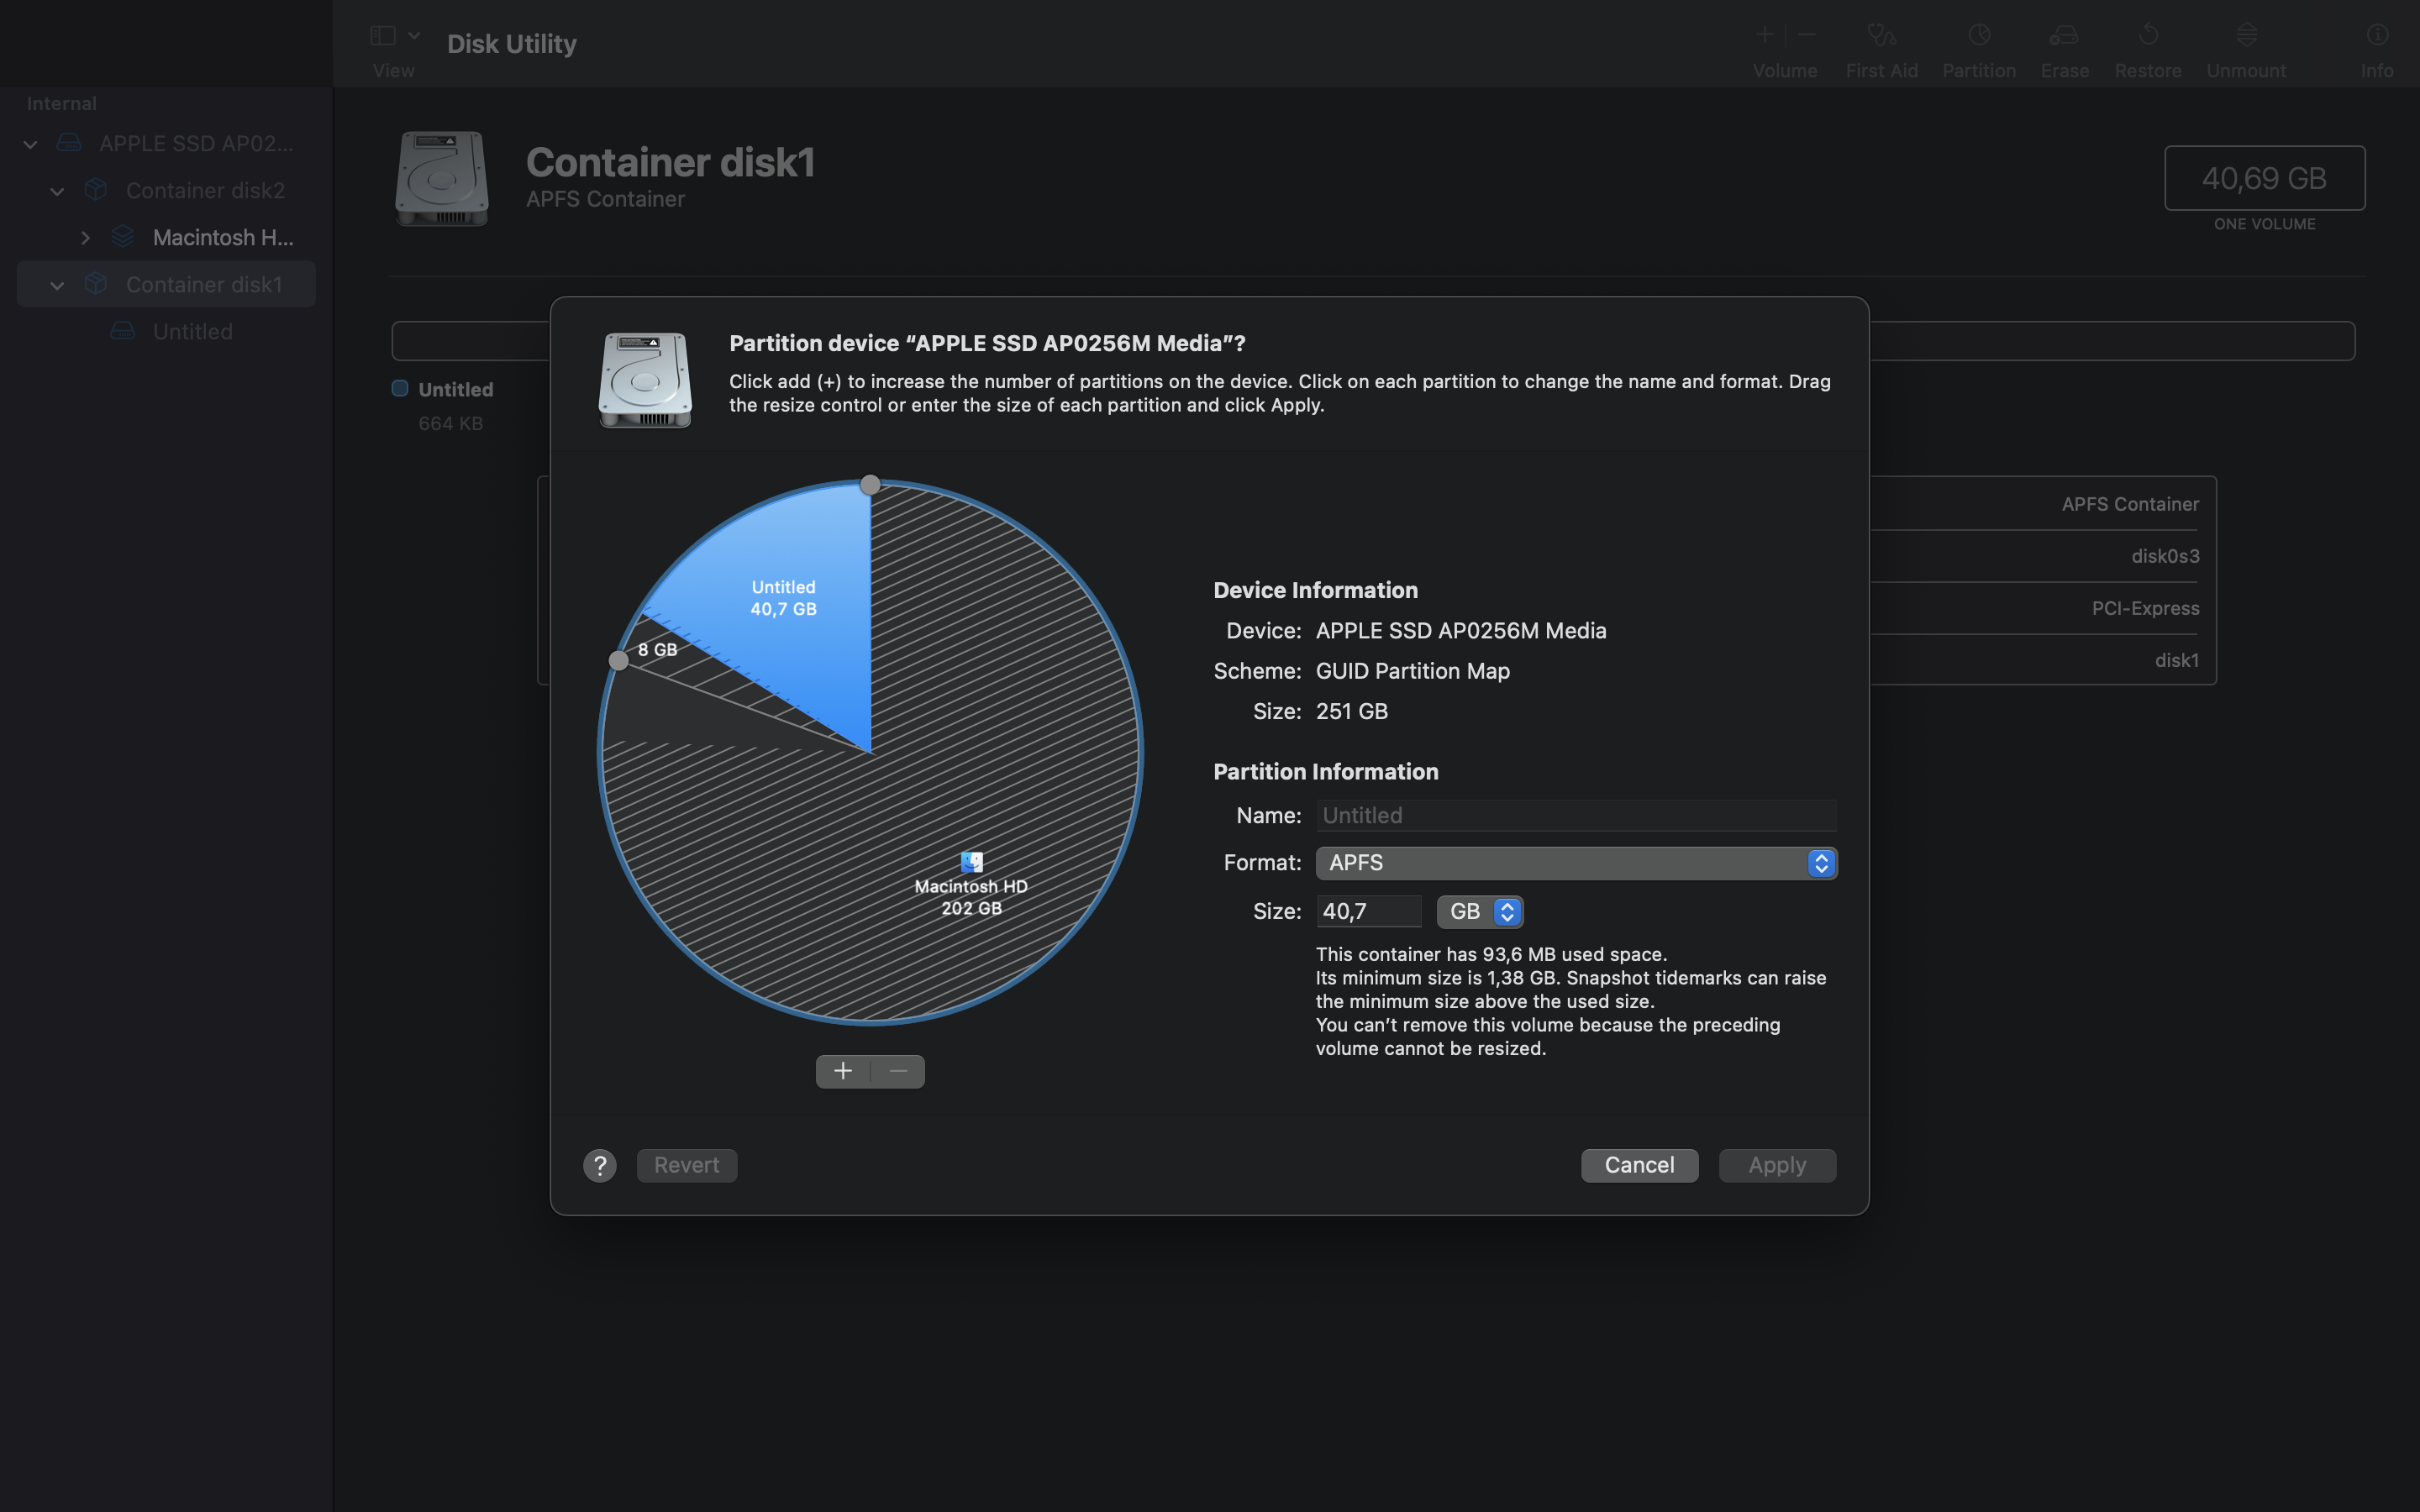Click the help question mark button

pyautogui.click(x=600, y=1165)
